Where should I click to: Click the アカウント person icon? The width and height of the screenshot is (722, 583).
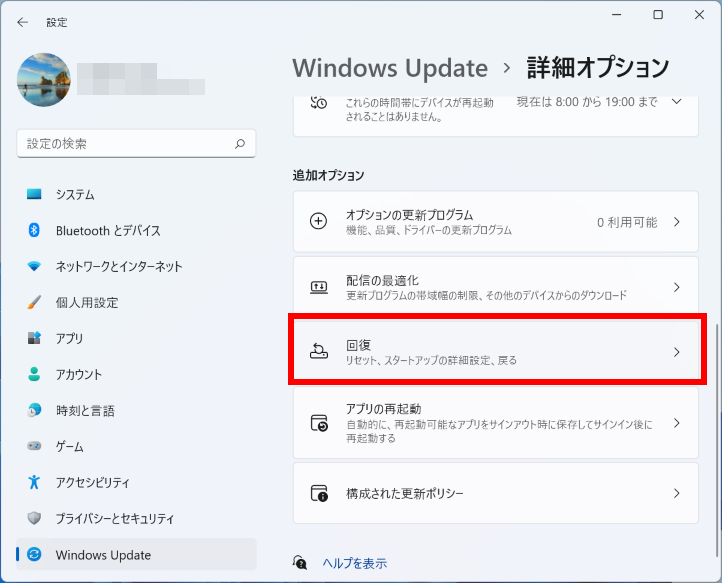(x=34, y=373)
